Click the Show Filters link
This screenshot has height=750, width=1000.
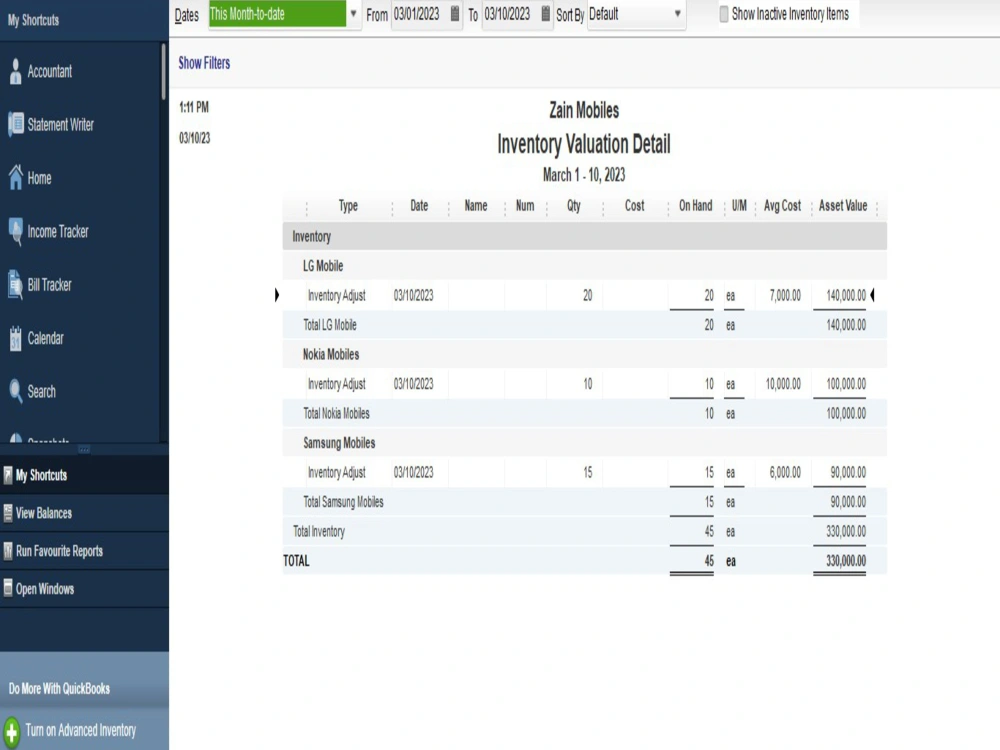pyautogui.click(x=204, y=62)
